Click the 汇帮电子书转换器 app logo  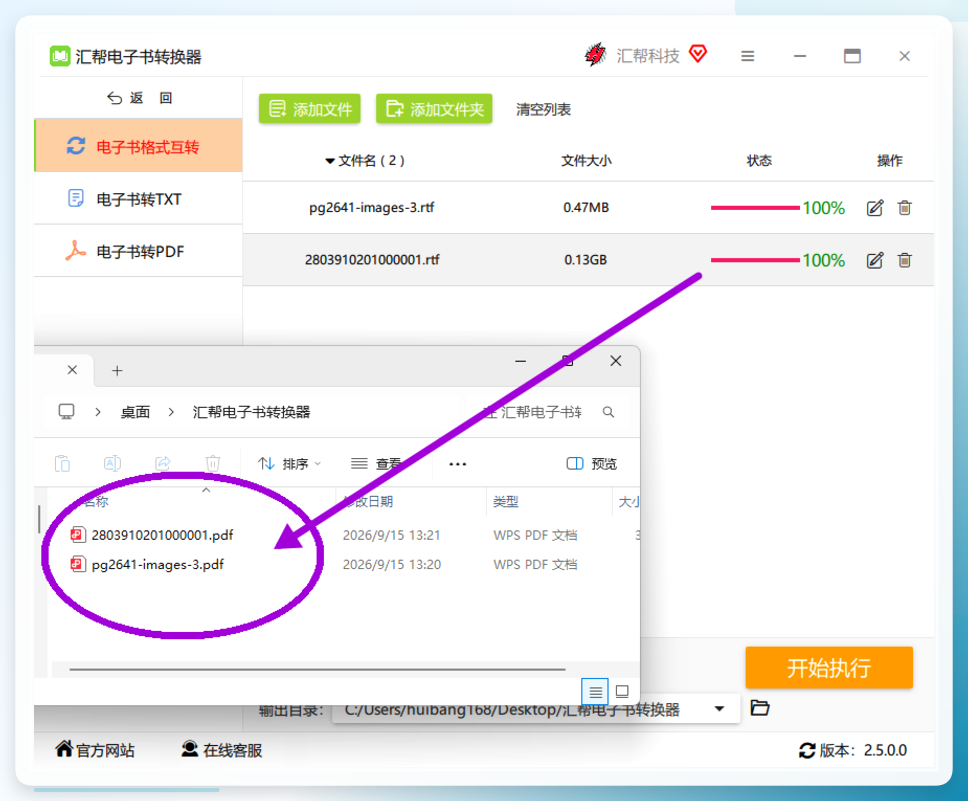coord(60,56)
